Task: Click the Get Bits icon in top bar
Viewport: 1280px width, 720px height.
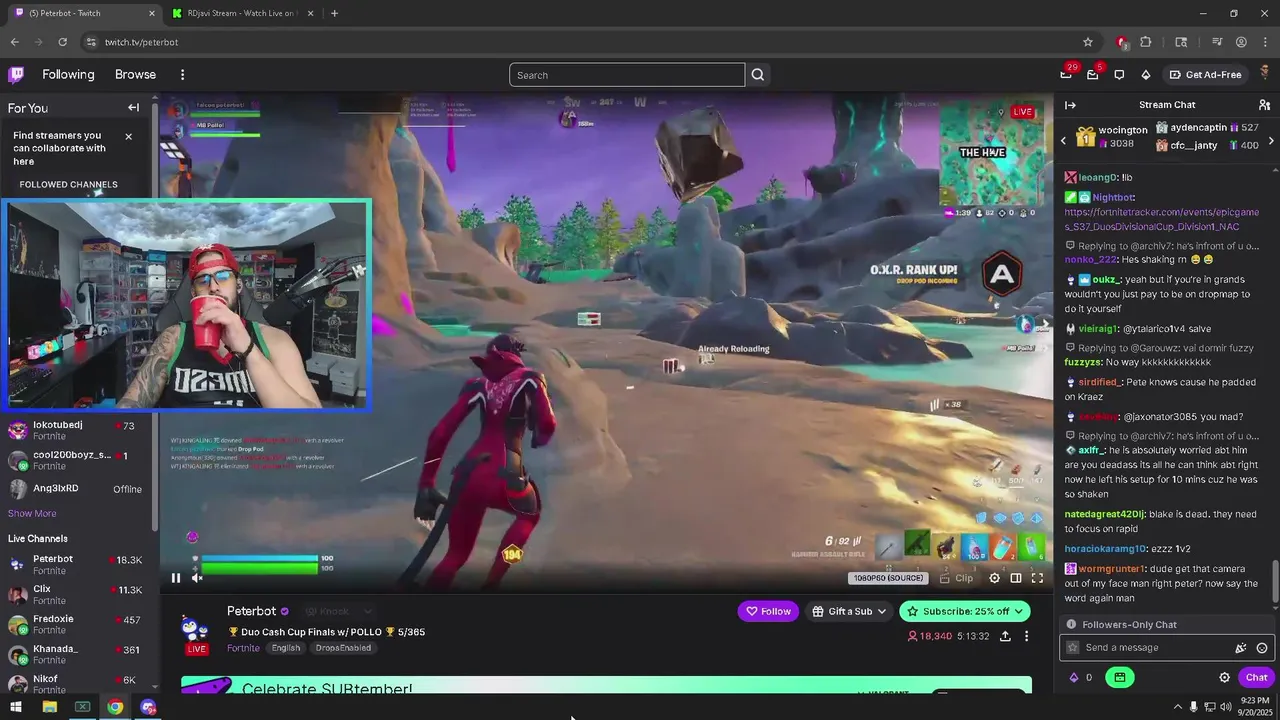Action: (x=1145, y=74)
